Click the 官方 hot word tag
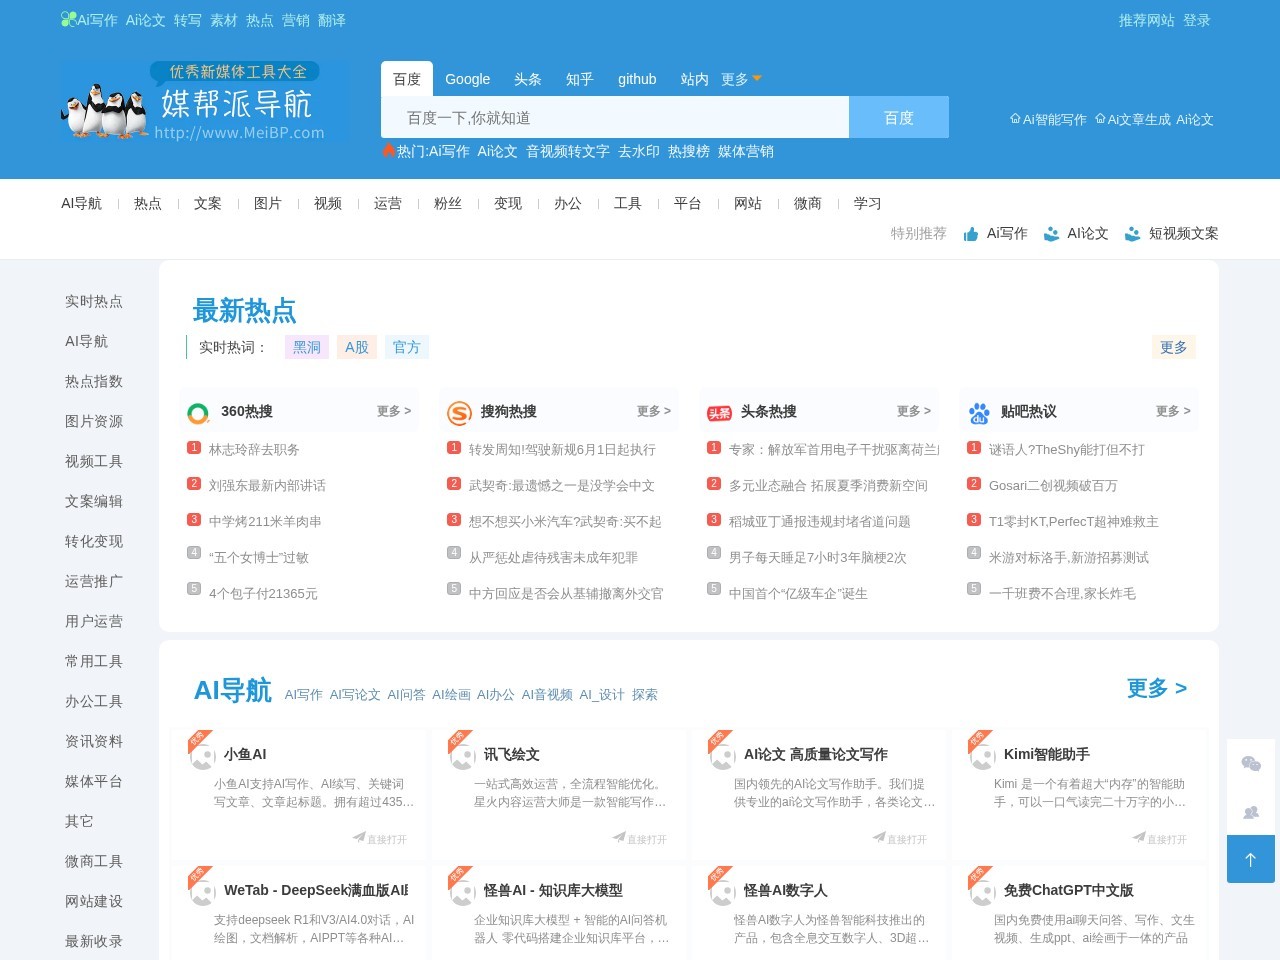The height and width of the screenshot is (960, 1280). tap(407, 347)
